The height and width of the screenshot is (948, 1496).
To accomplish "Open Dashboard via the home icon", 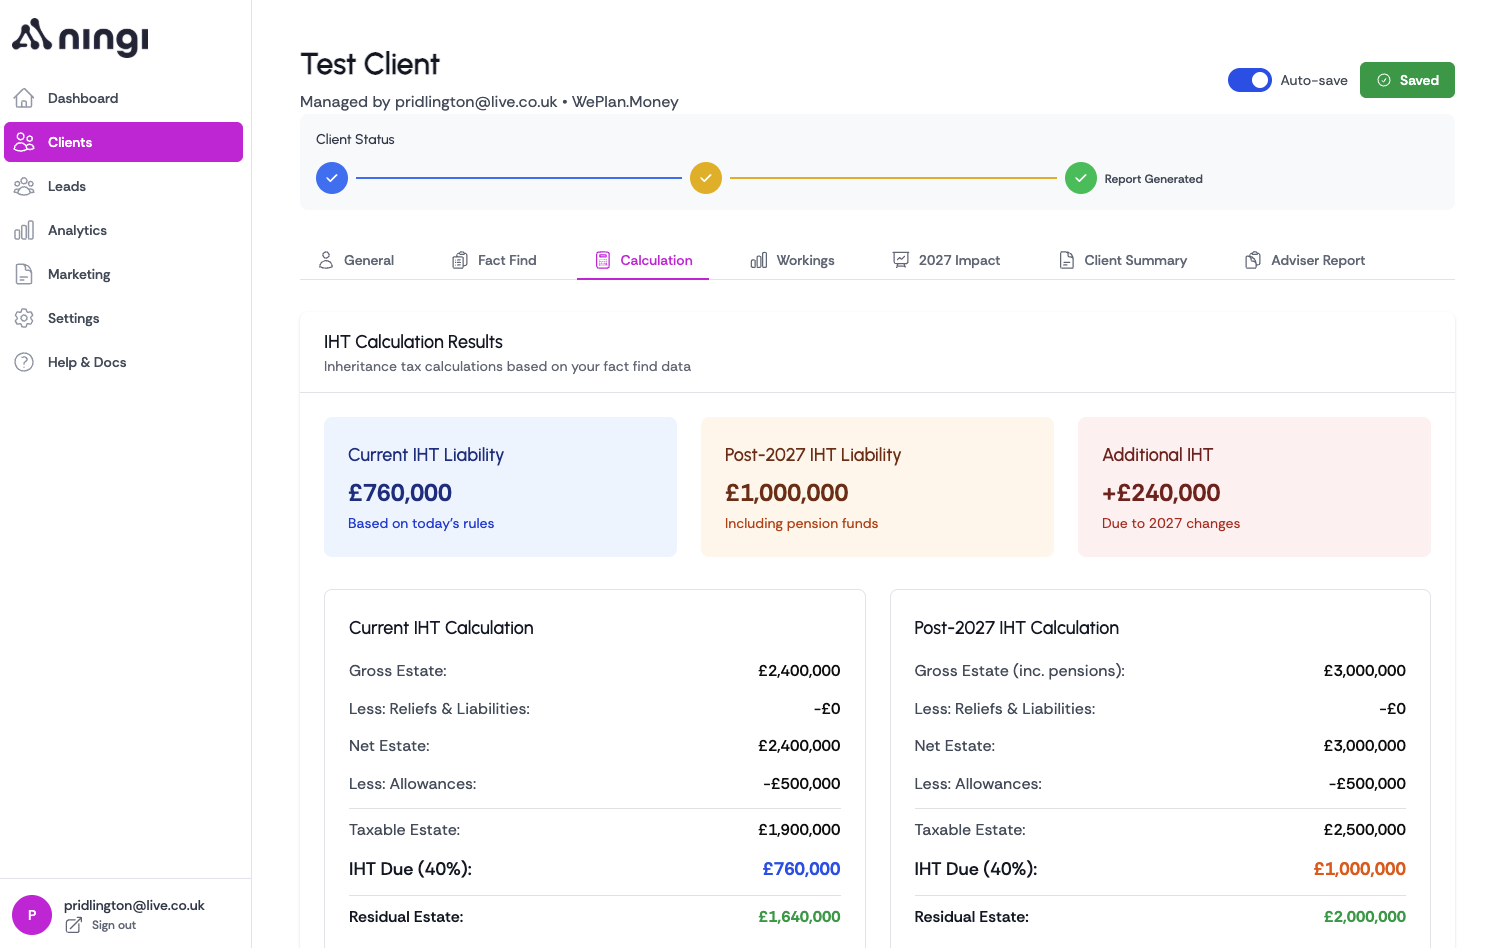I will click(x=24, y=98).
